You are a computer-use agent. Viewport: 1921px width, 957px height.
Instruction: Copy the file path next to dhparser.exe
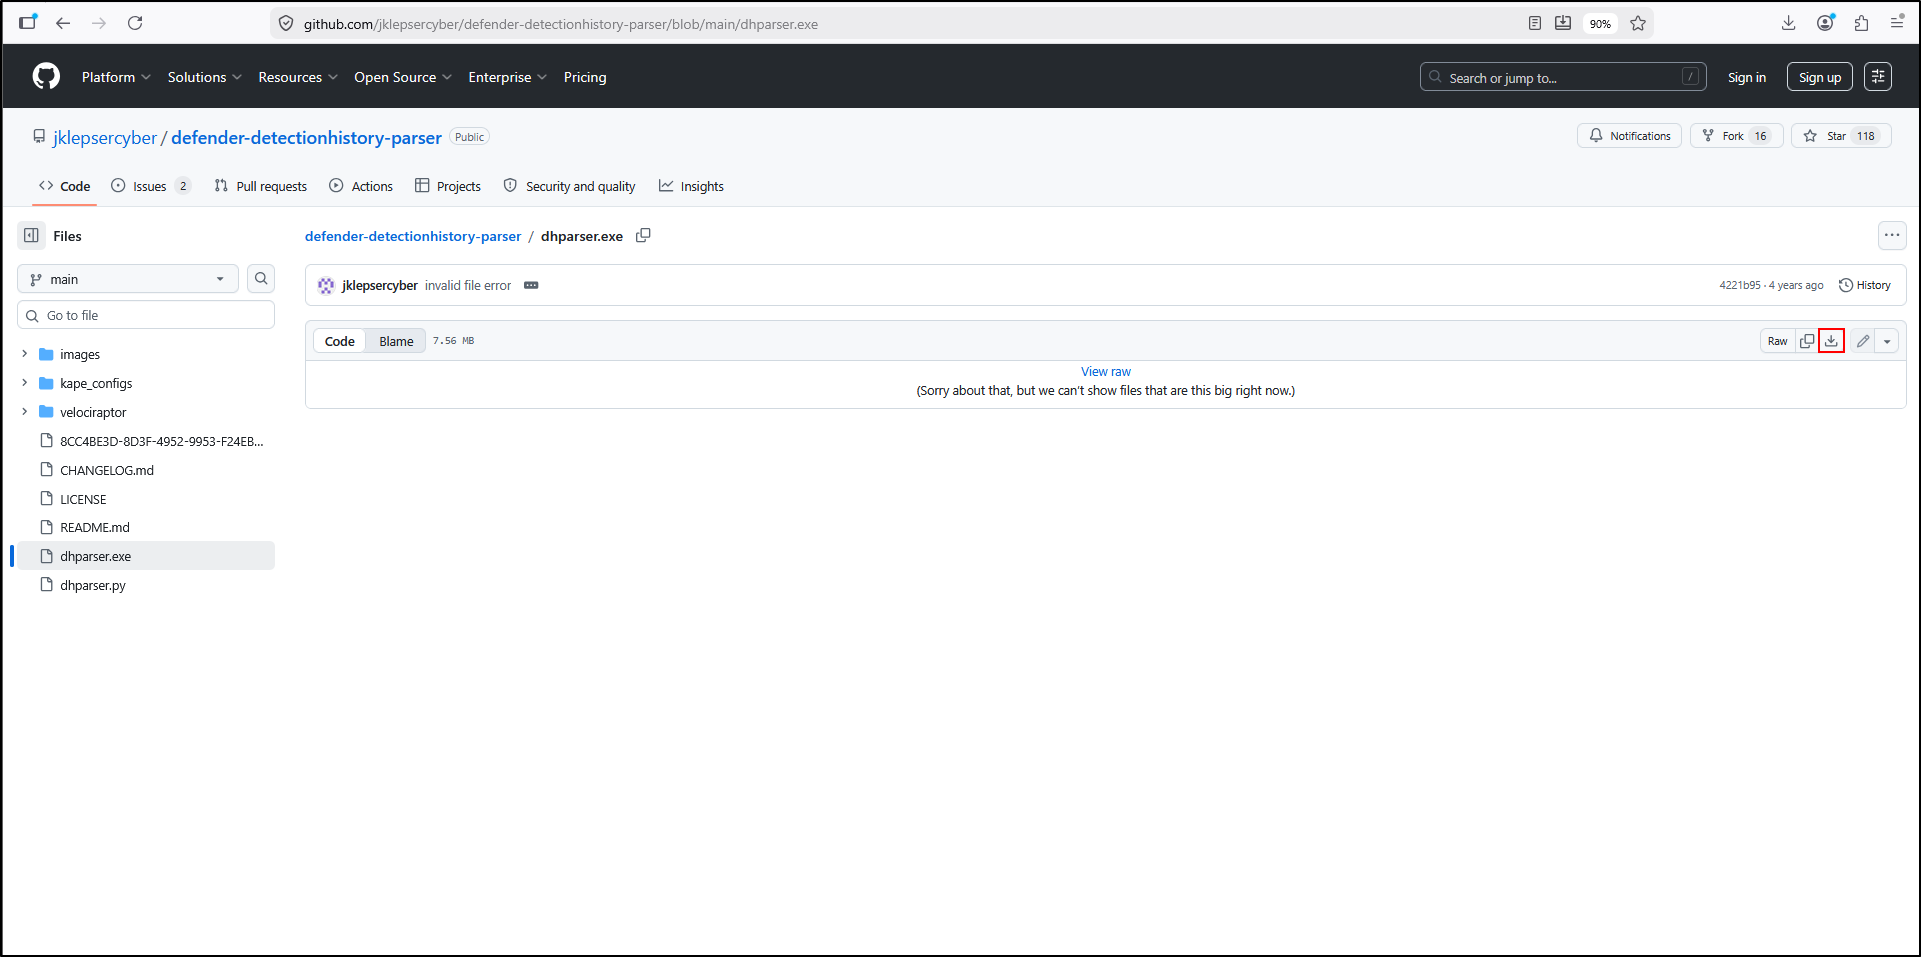pyautogui.click(x=643, y=236)
